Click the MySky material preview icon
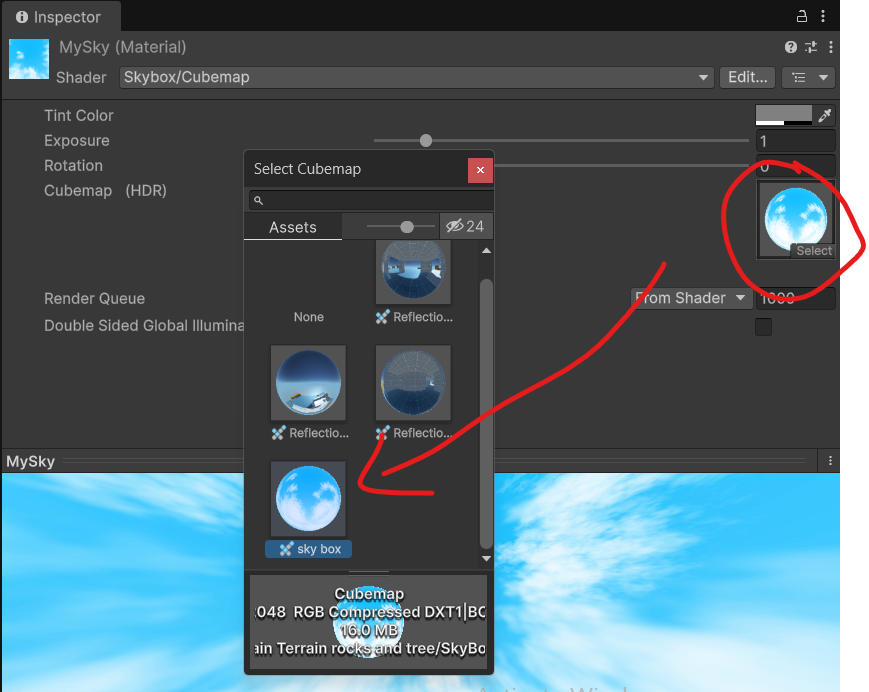The width and height of the screenshot is (869, 692). click(x=29, y=60)
